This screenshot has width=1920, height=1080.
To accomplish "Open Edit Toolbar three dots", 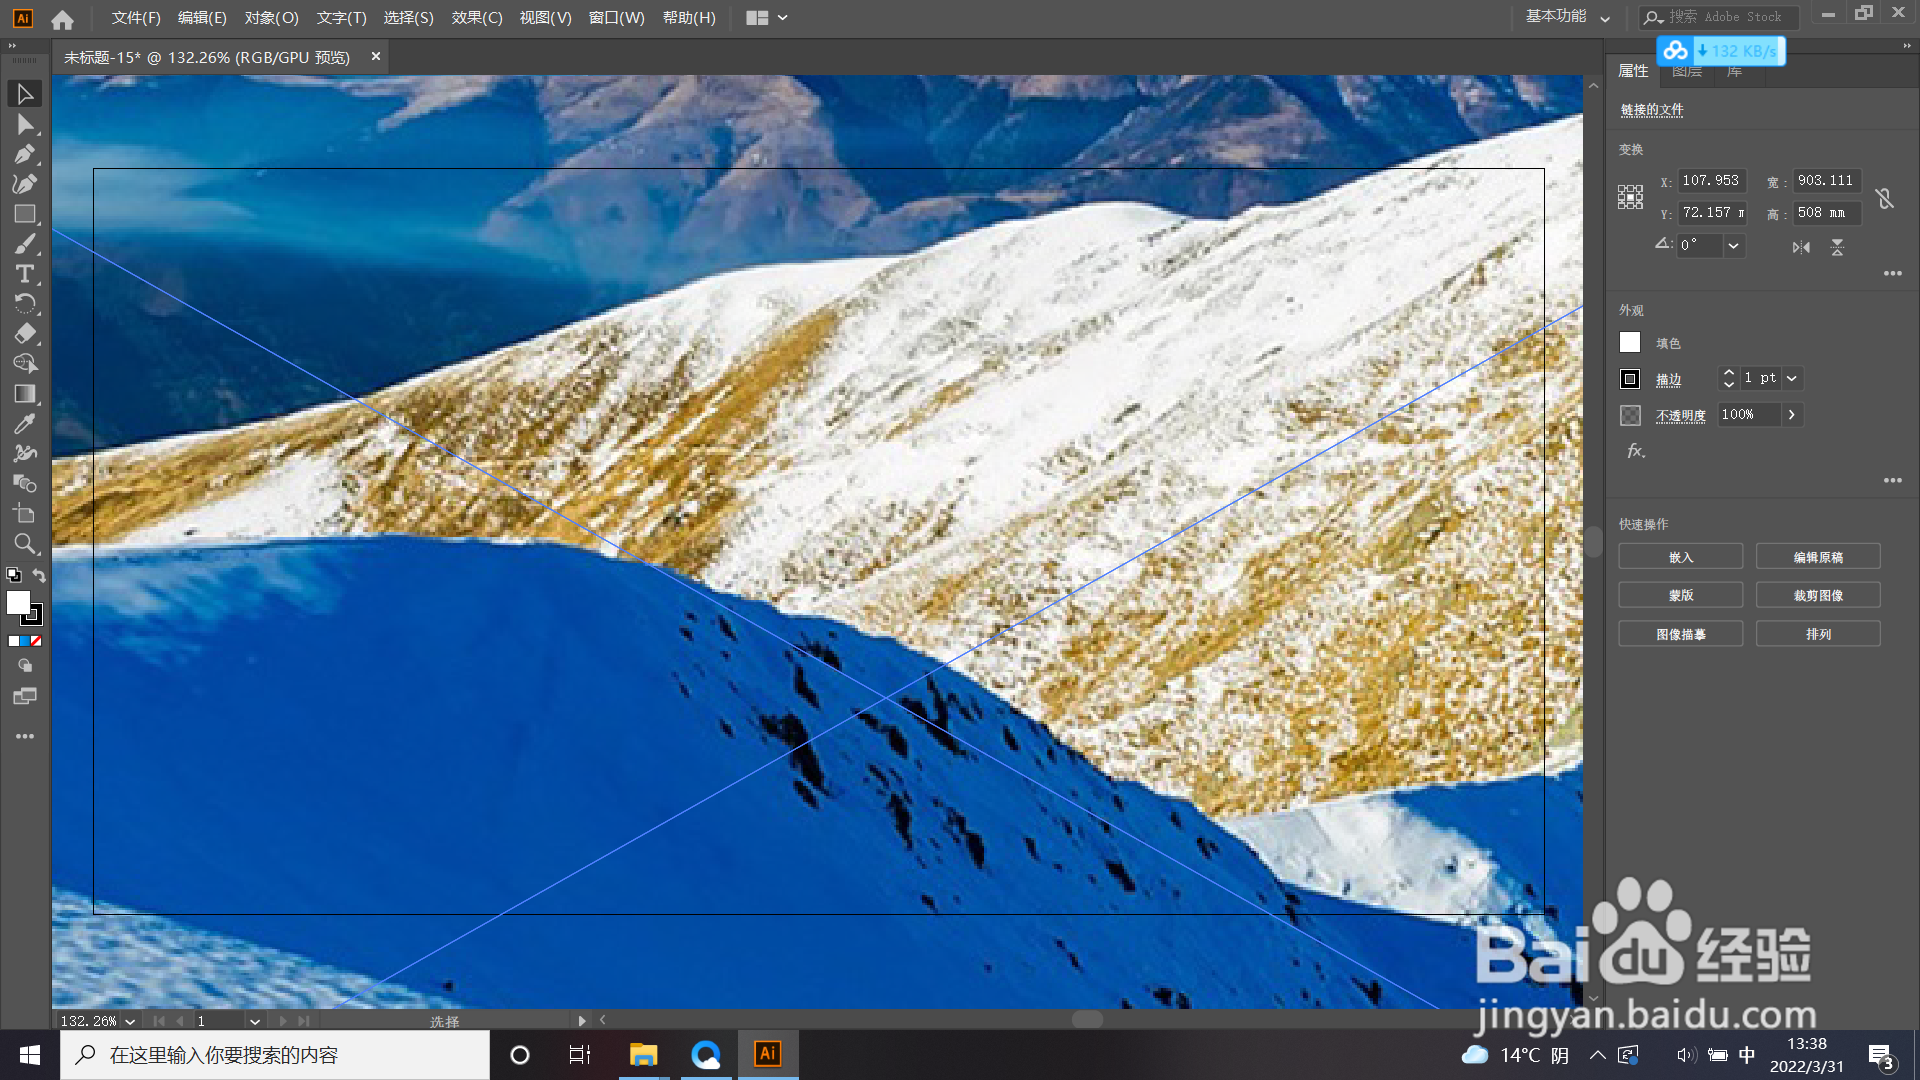I will (25, 736).
